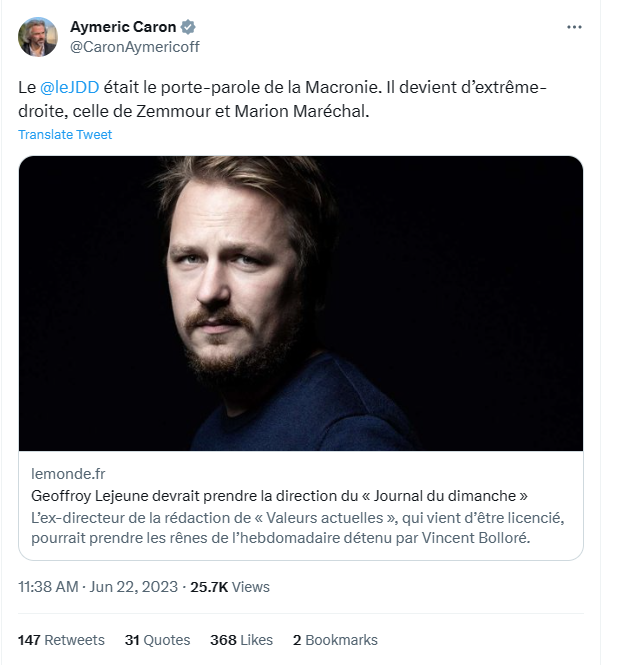Open the three-dot more options menu
The height and width of the screenshot is (665, 619).
[x=574, y=27]
